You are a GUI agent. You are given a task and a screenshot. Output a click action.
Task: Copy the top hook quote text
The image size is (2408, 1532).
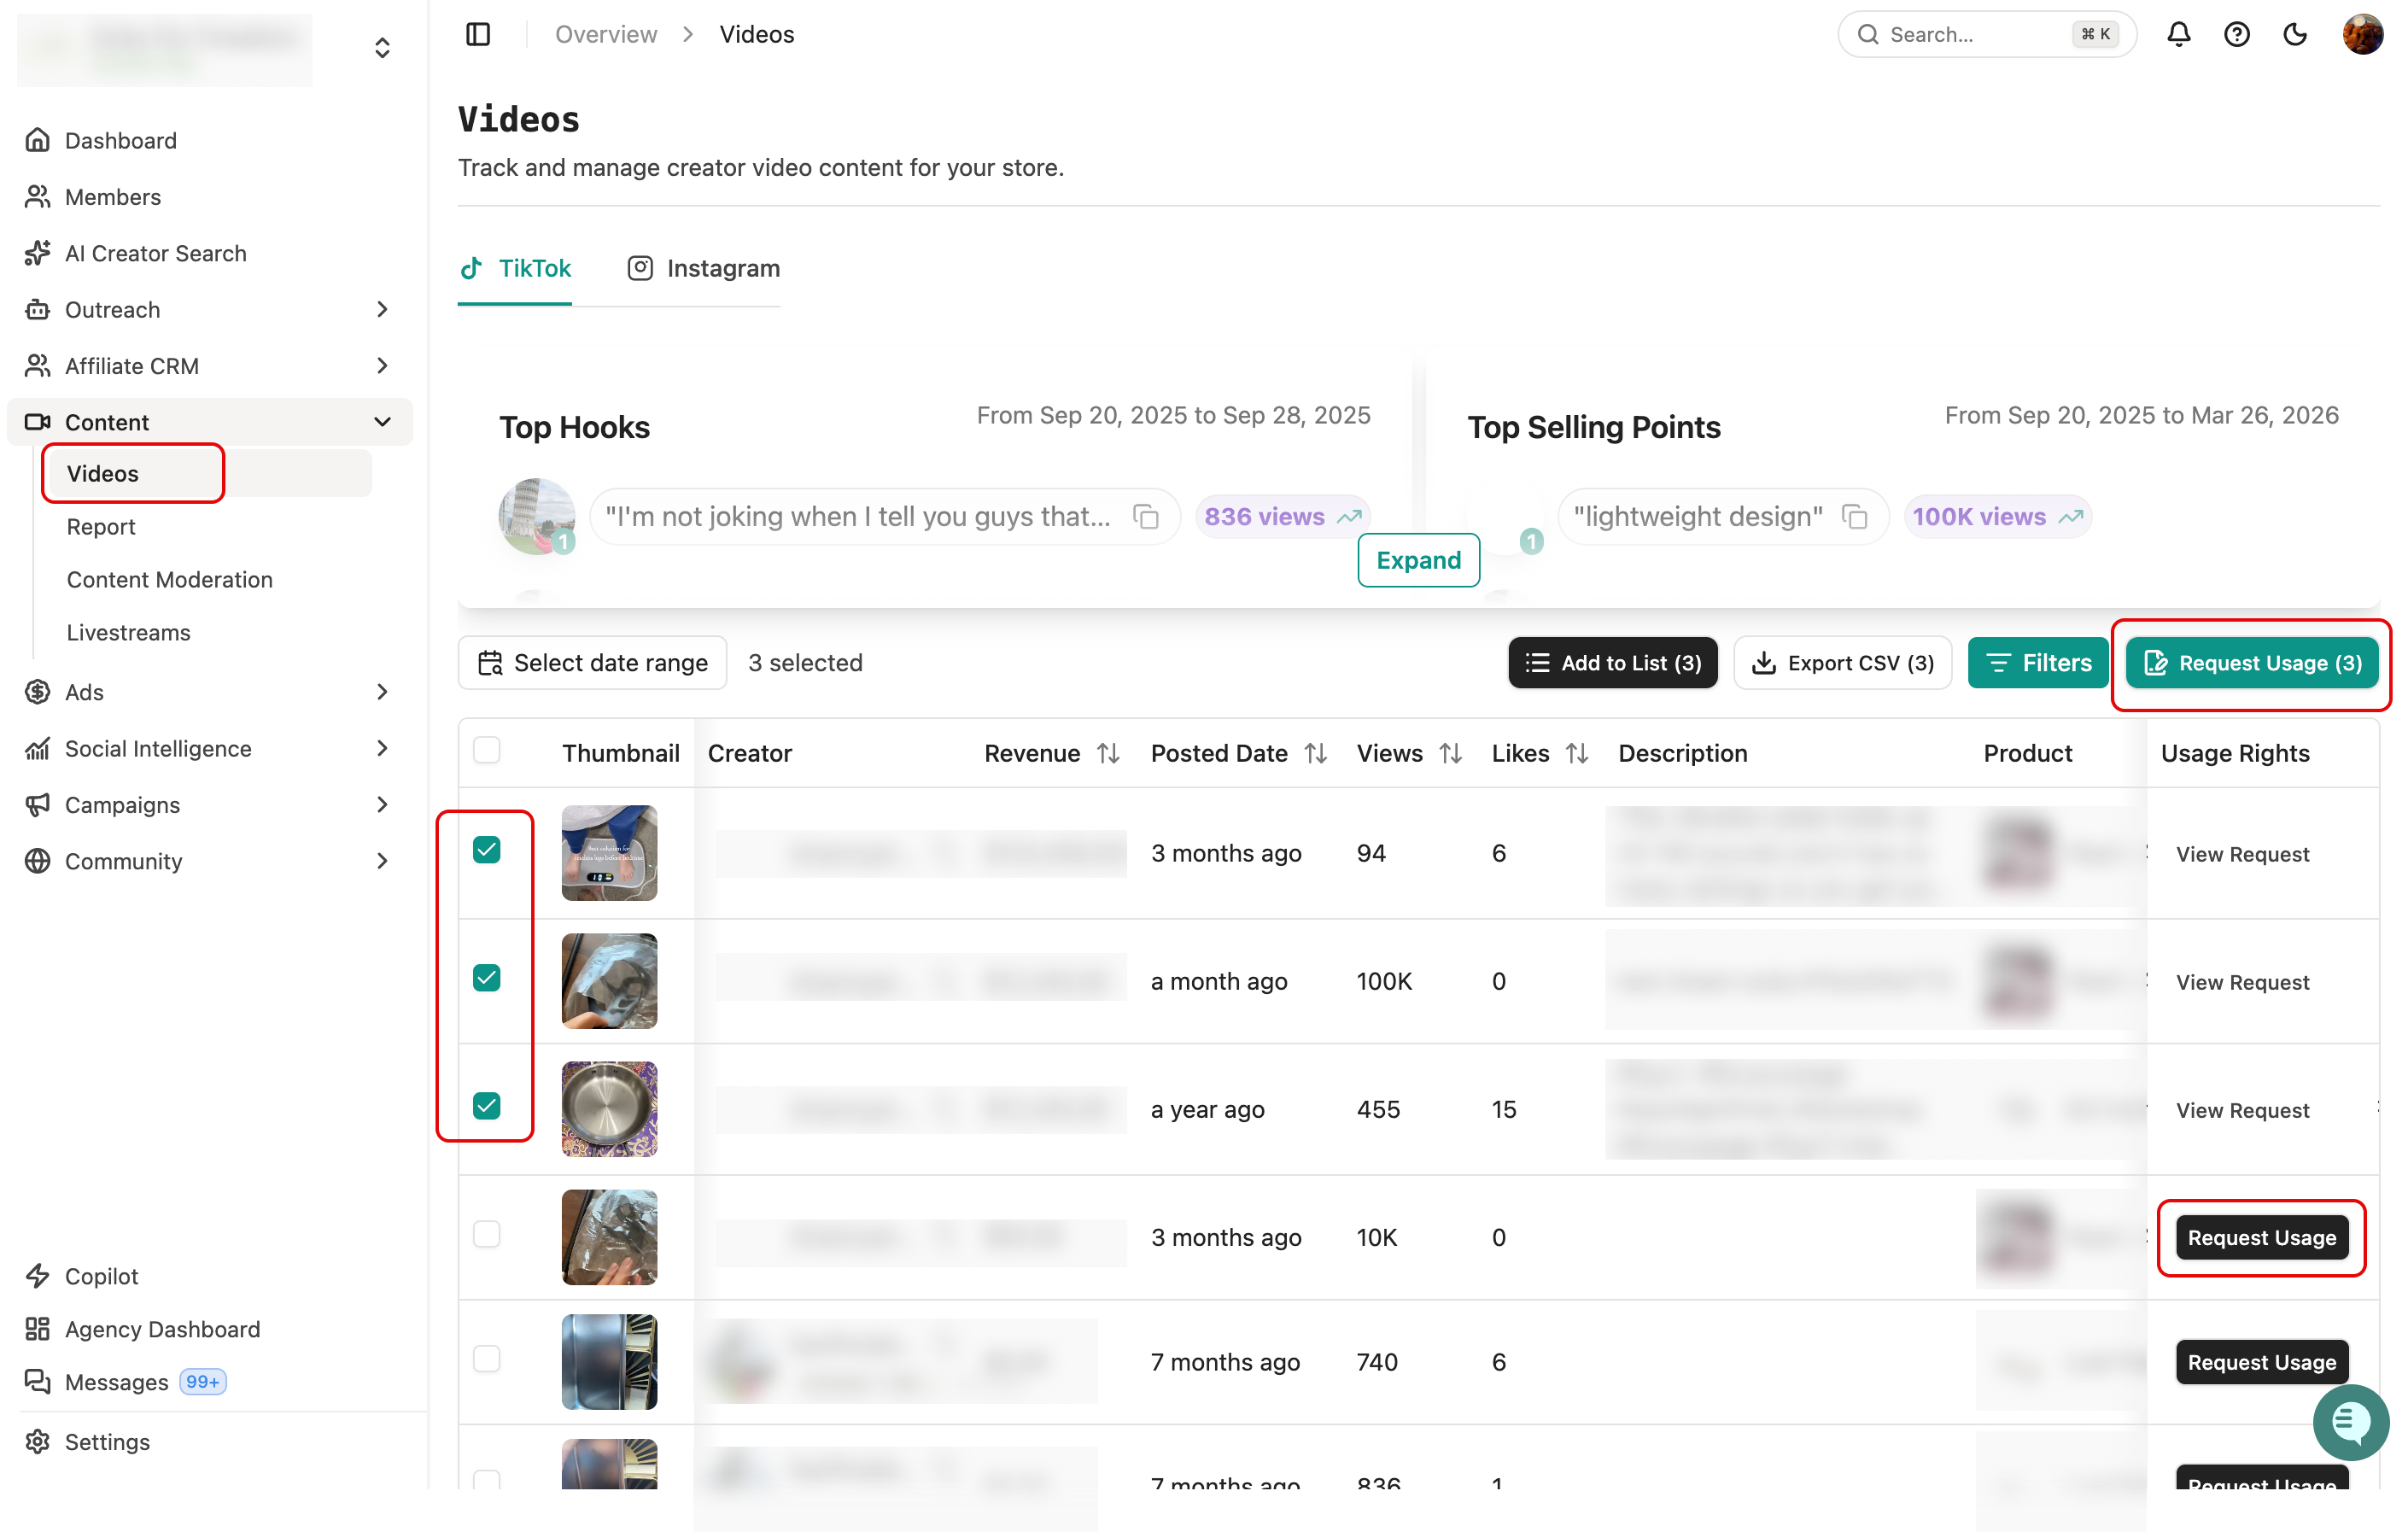coord(1146,516)
